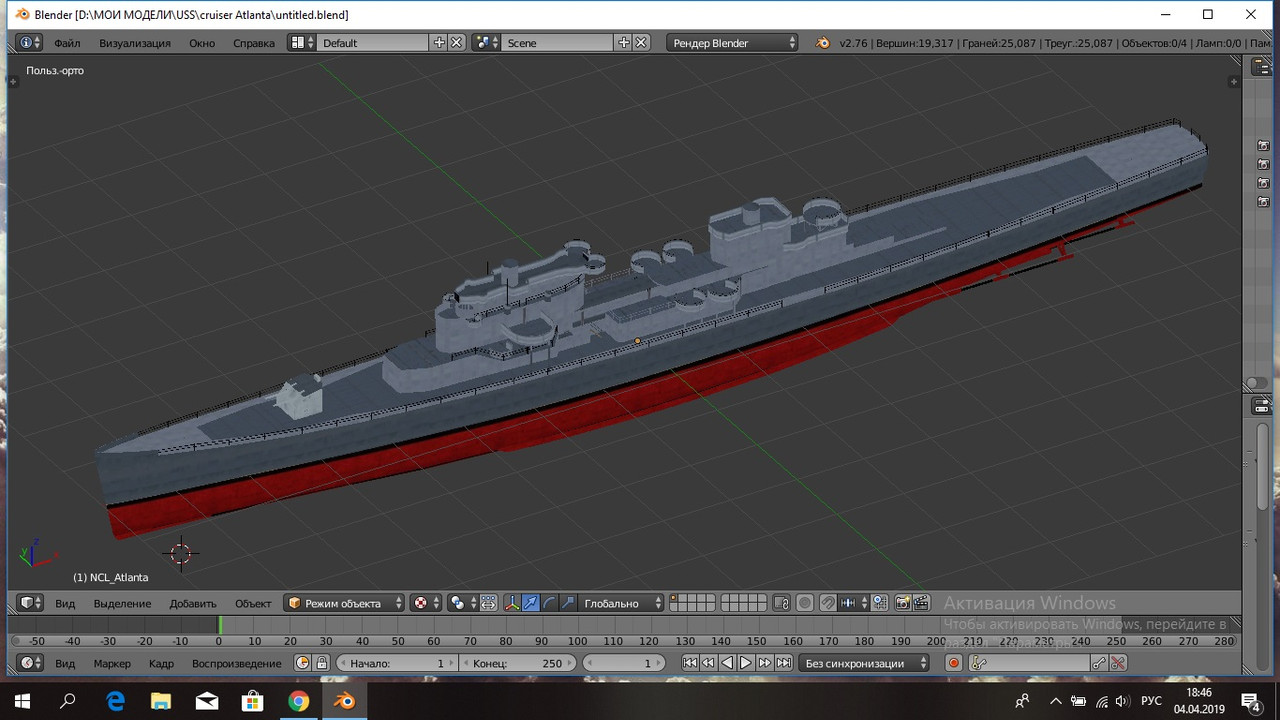Enable the rotate manipulator

pyautogui.click(x=550, y=603)
